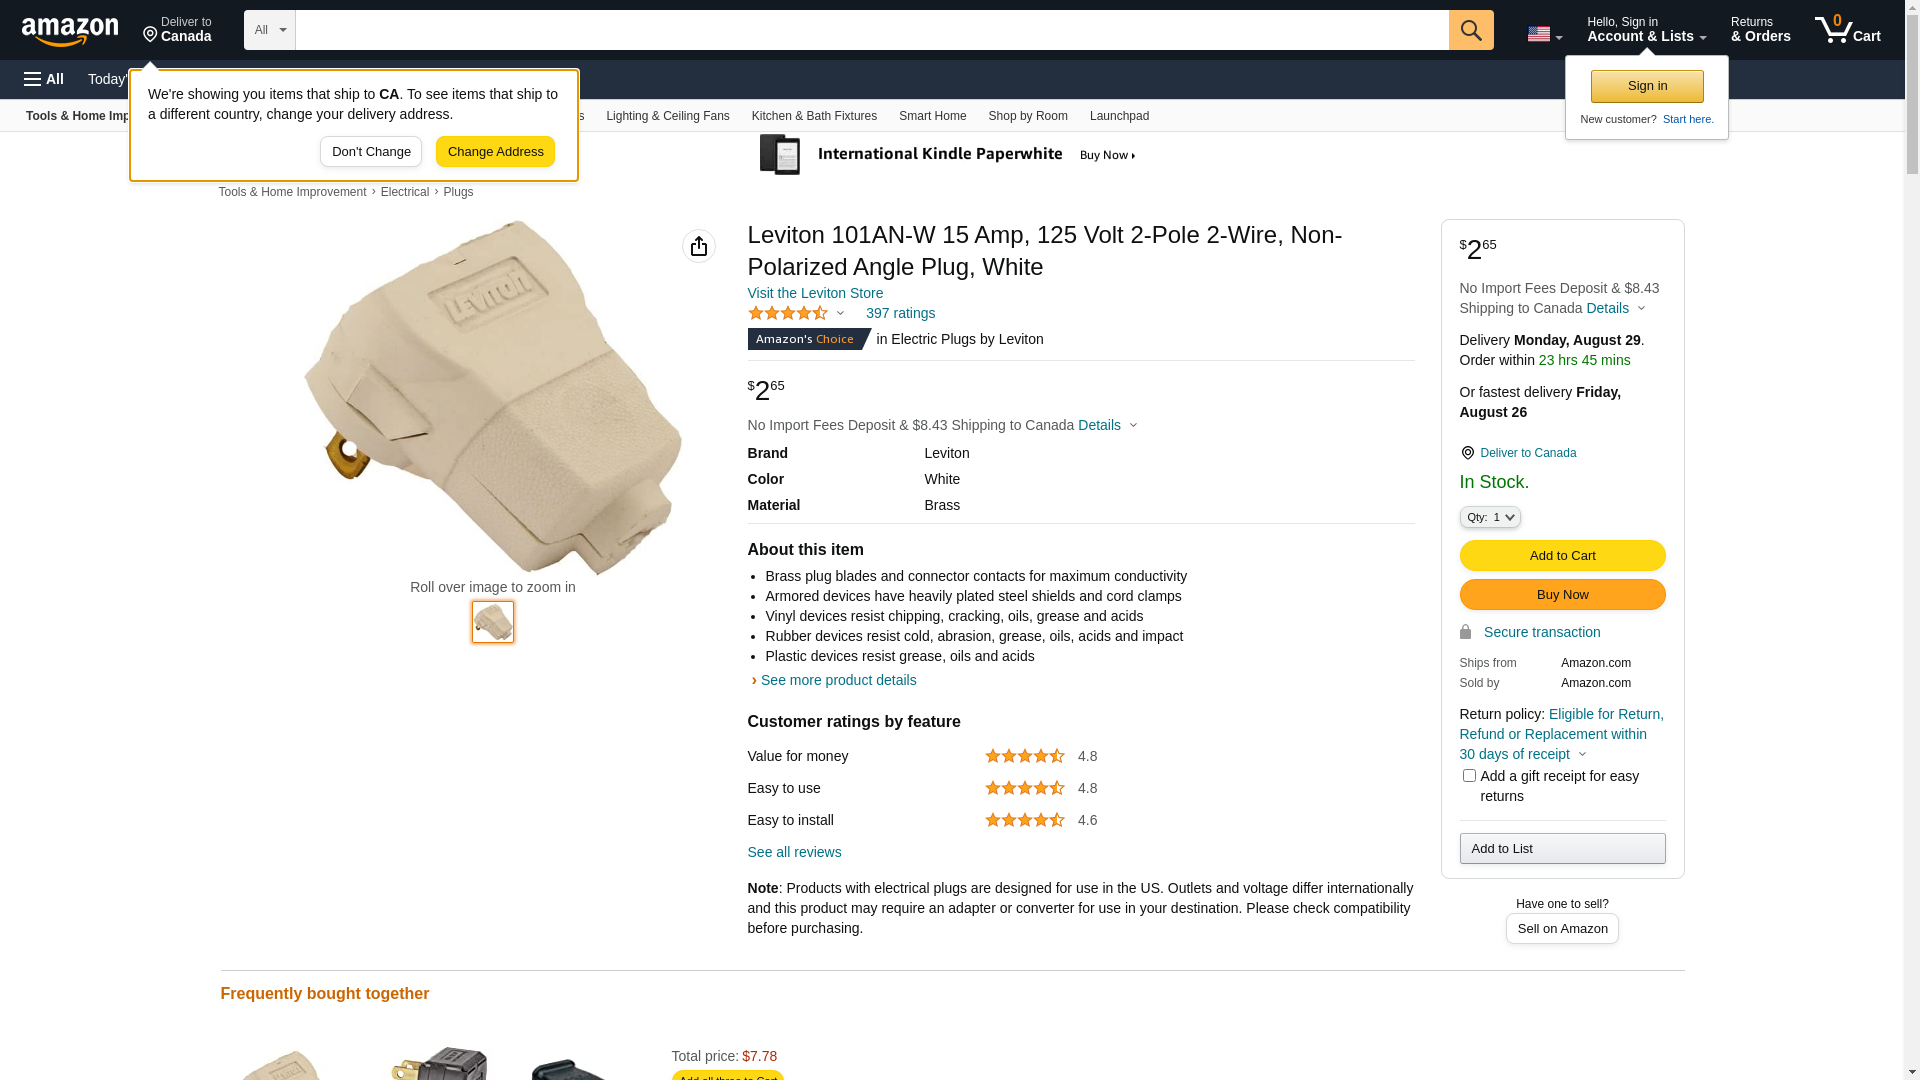The image size is (1920, 1080).
Task: Click the Deliver to Canada location link in the header
Action: [x=177, y=30]
